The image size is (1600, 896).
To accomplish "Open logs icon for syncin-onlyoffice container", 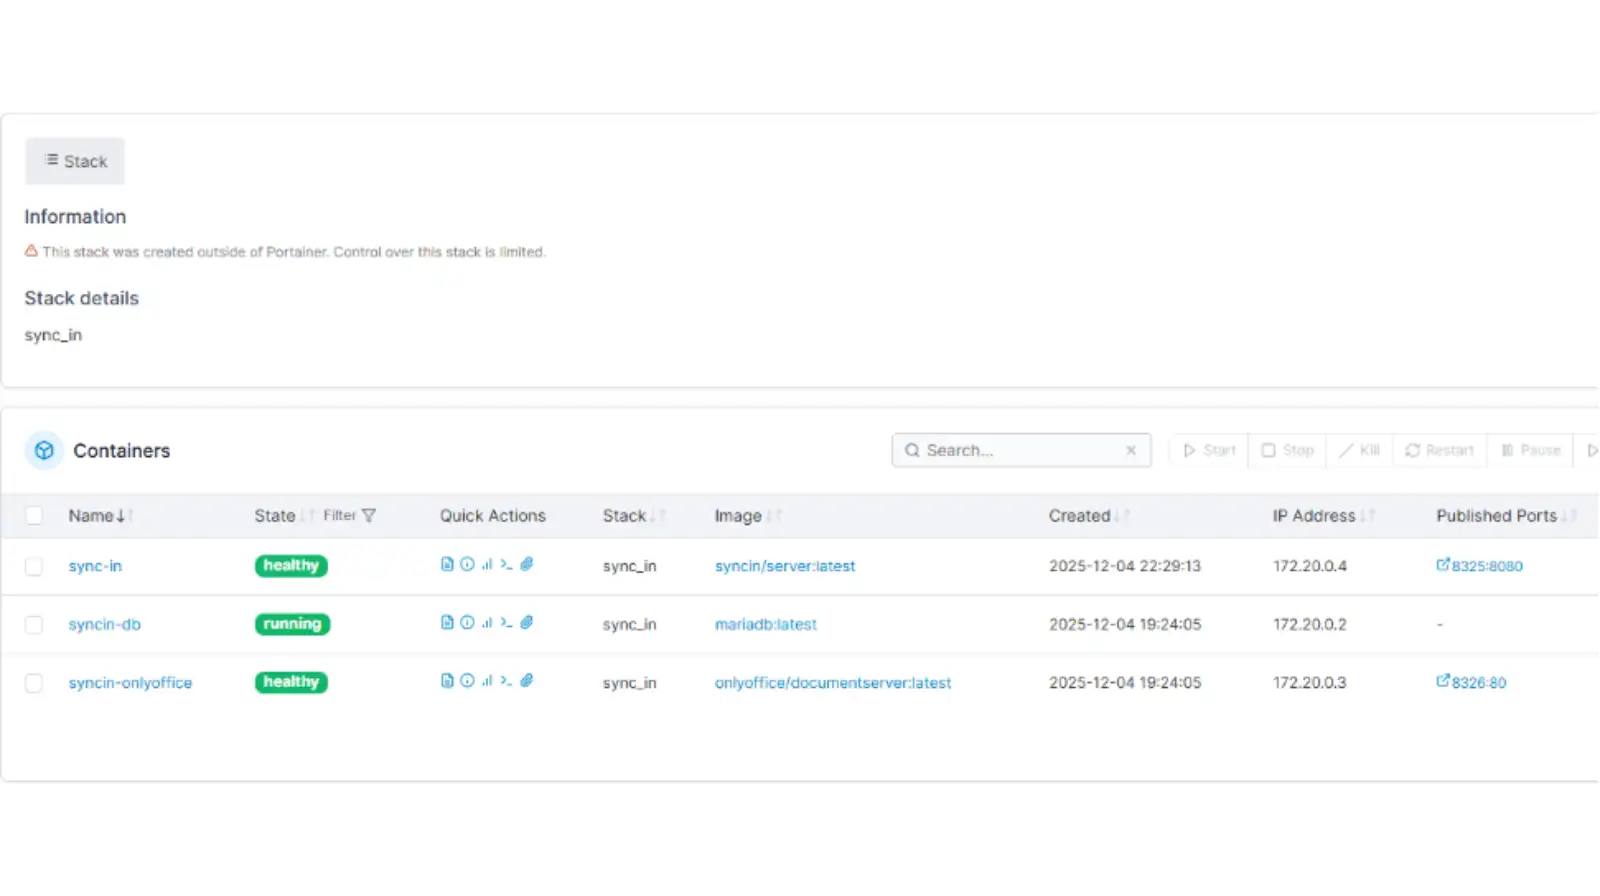I will tap(447, 681).
